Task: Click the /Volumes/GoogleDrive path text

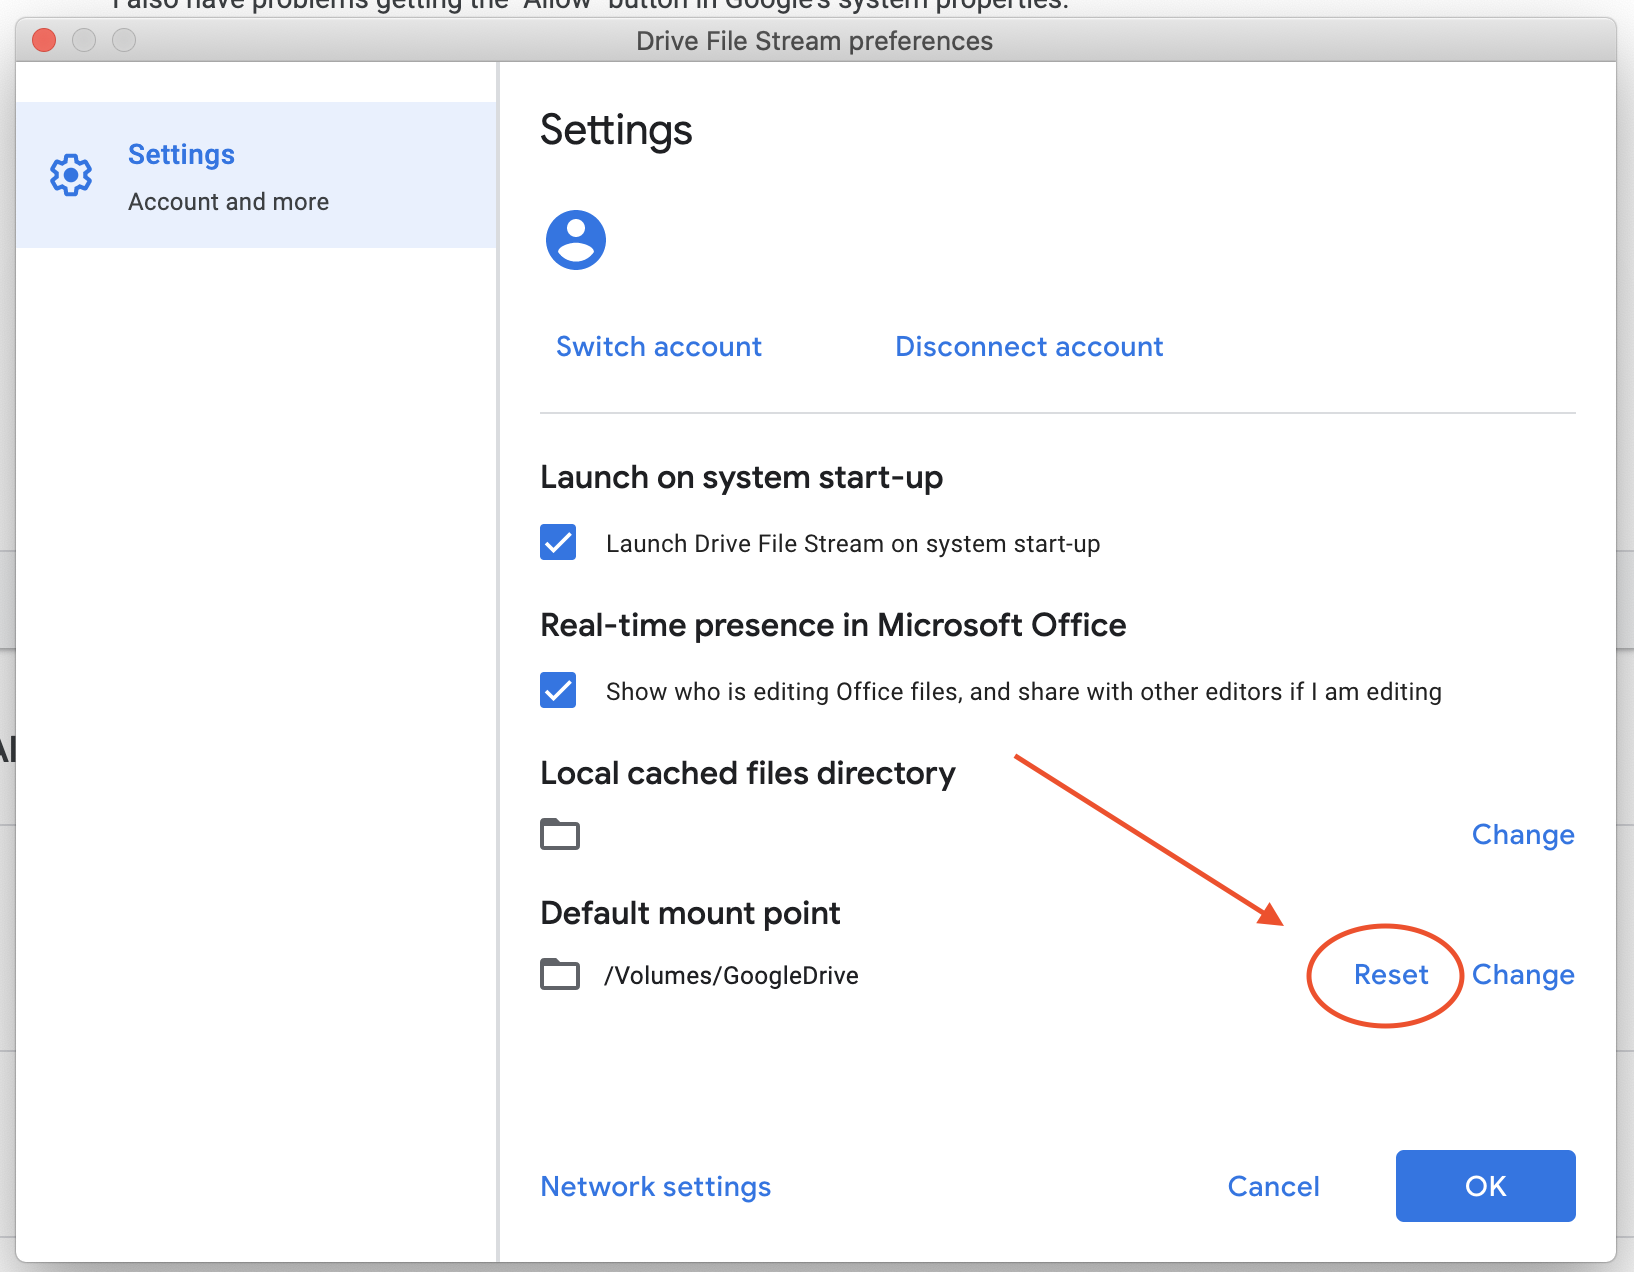Action: pos(731,975)
